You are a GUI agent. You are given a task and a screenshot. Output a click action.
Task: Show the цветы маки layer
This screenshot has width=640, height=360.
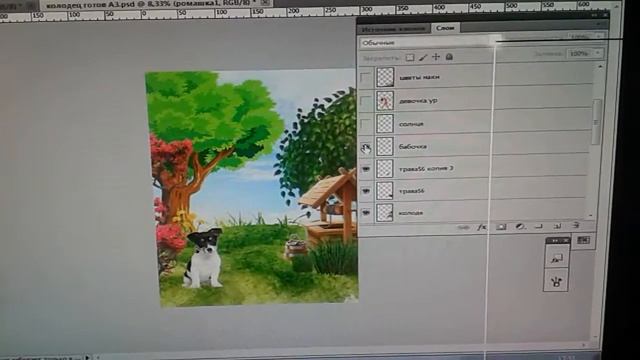[x=366, y=77]
